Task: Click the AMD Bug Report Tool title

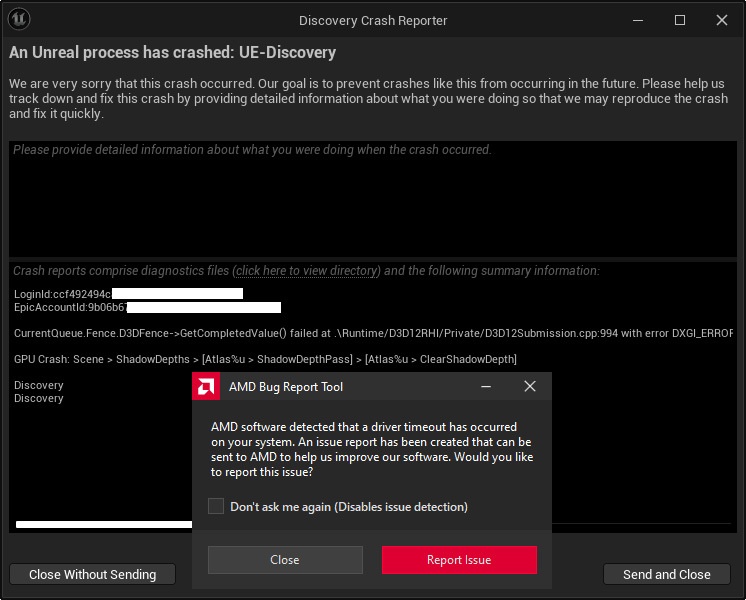Action: click(x=286, y=387)
